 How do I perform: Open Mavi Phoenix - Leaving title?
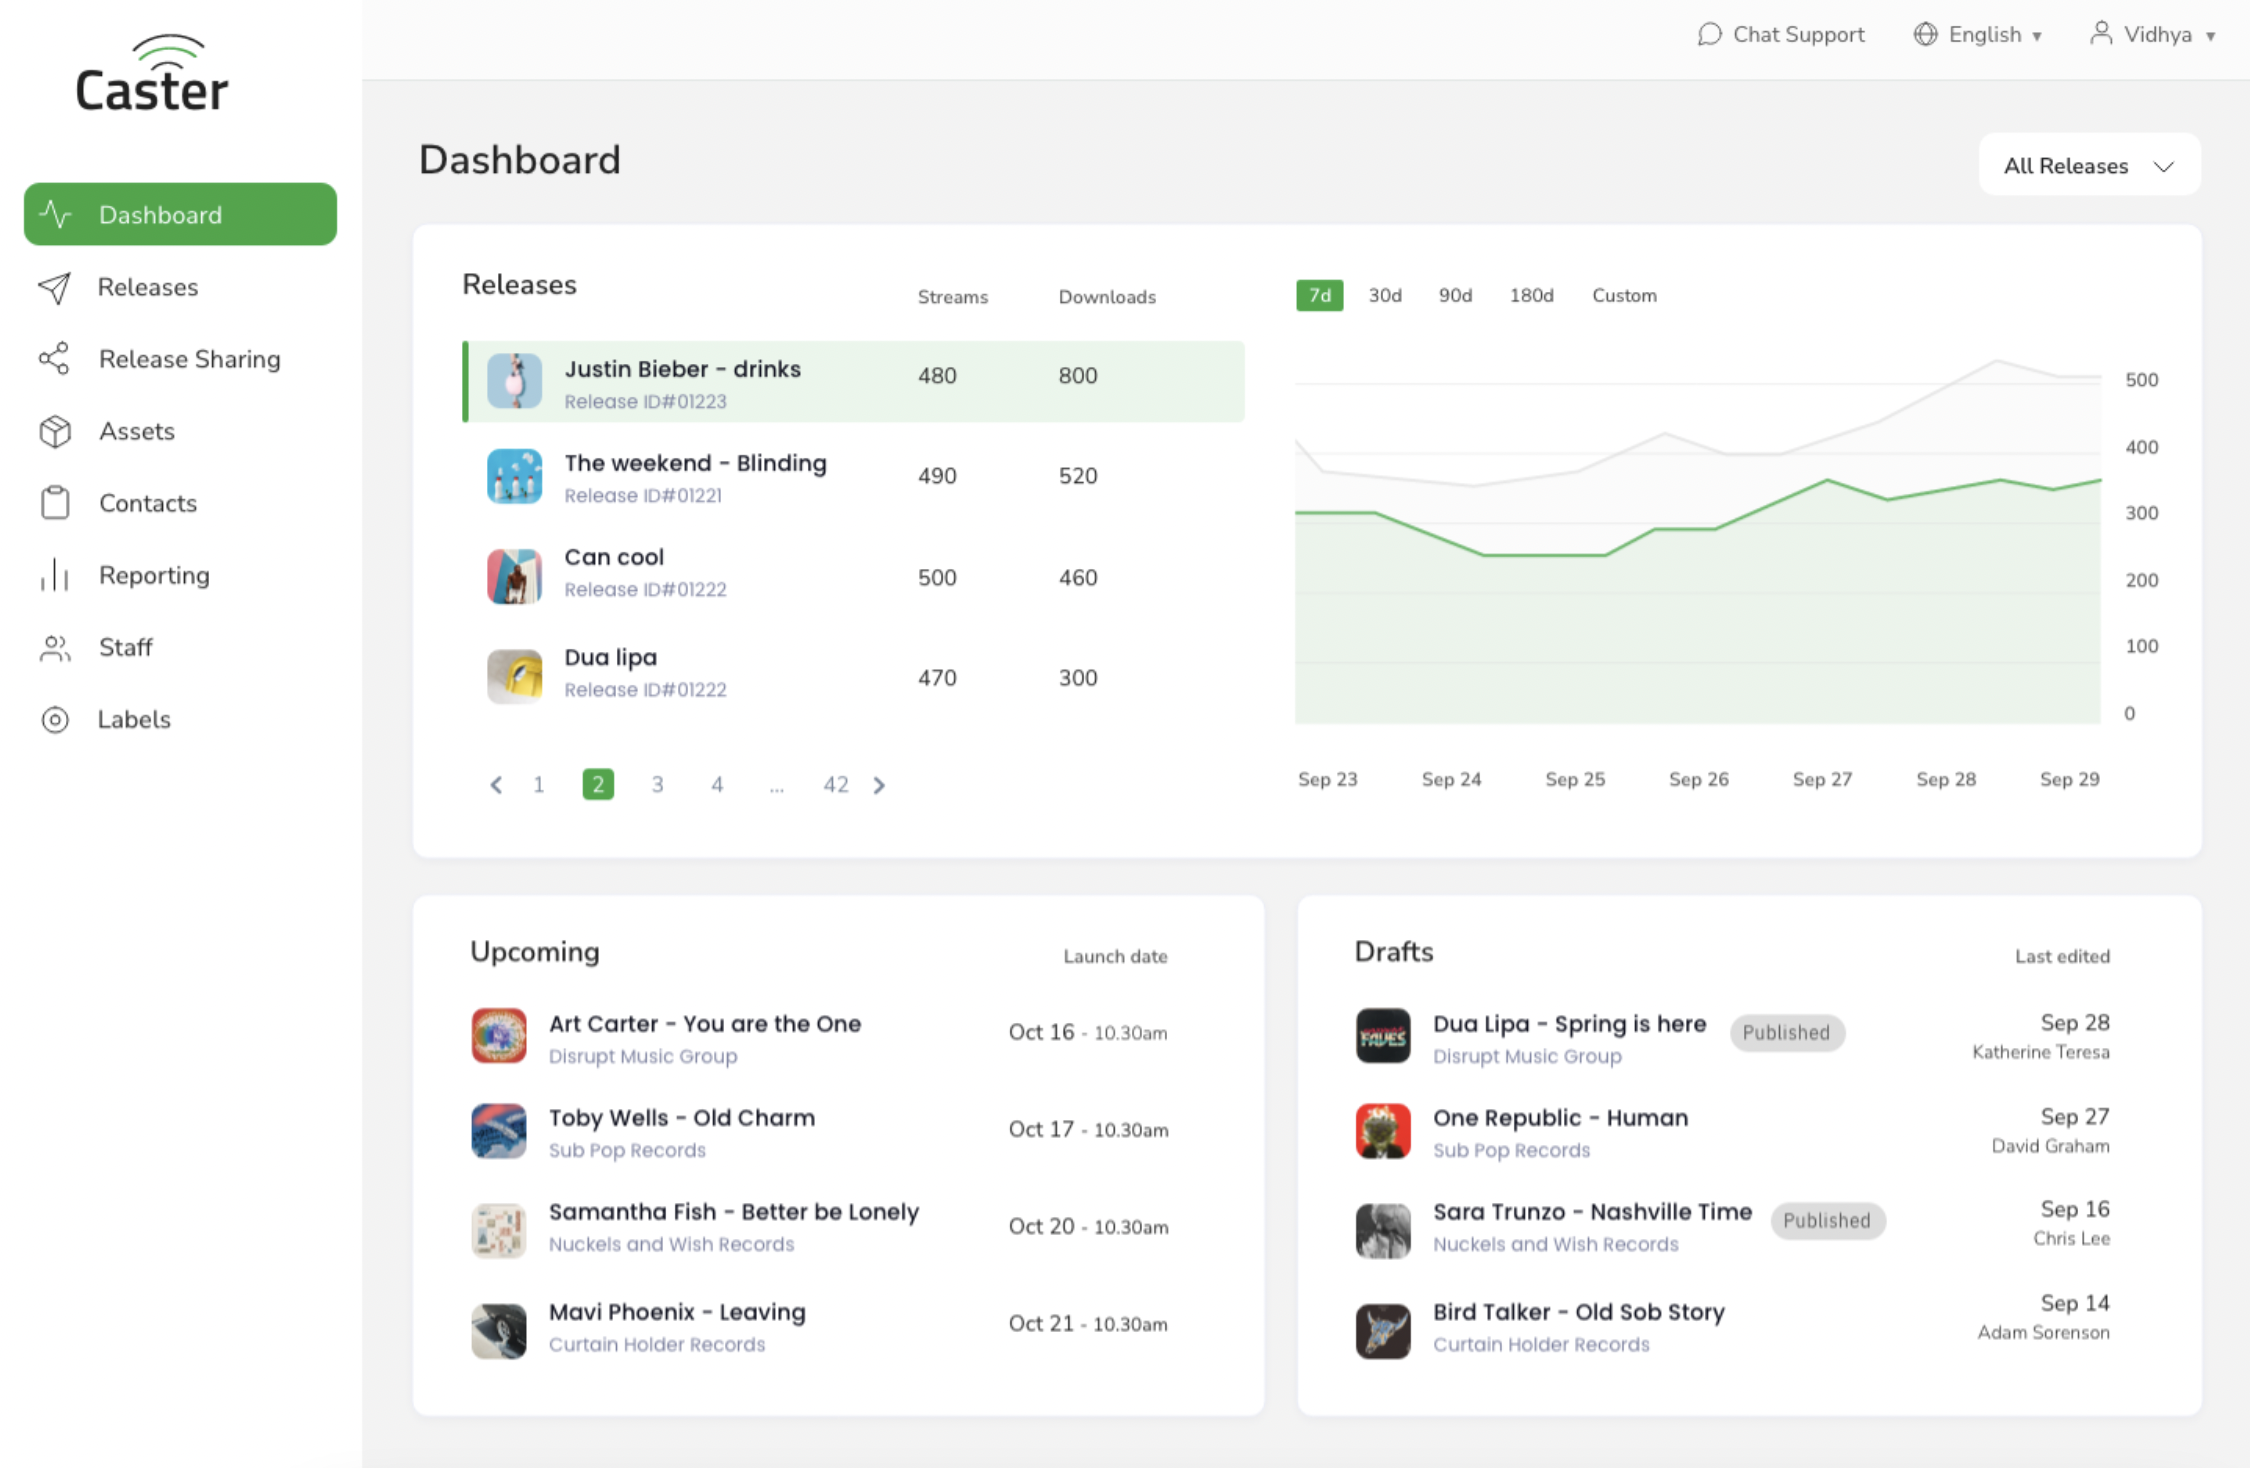(x=677, y=1312)
